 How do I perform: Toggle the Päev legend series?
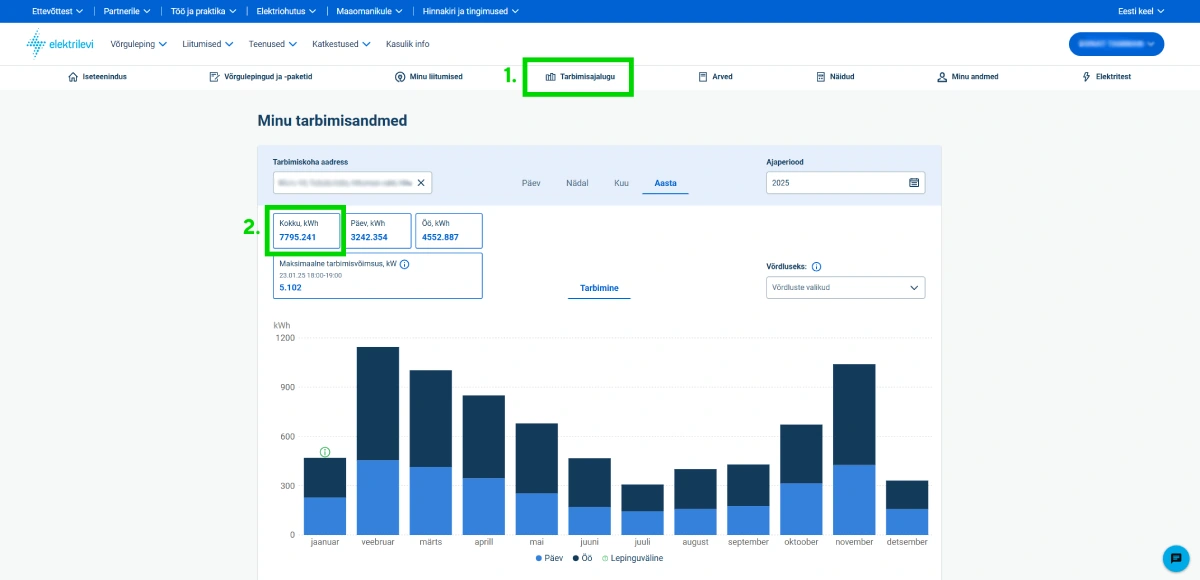point(552,558)
